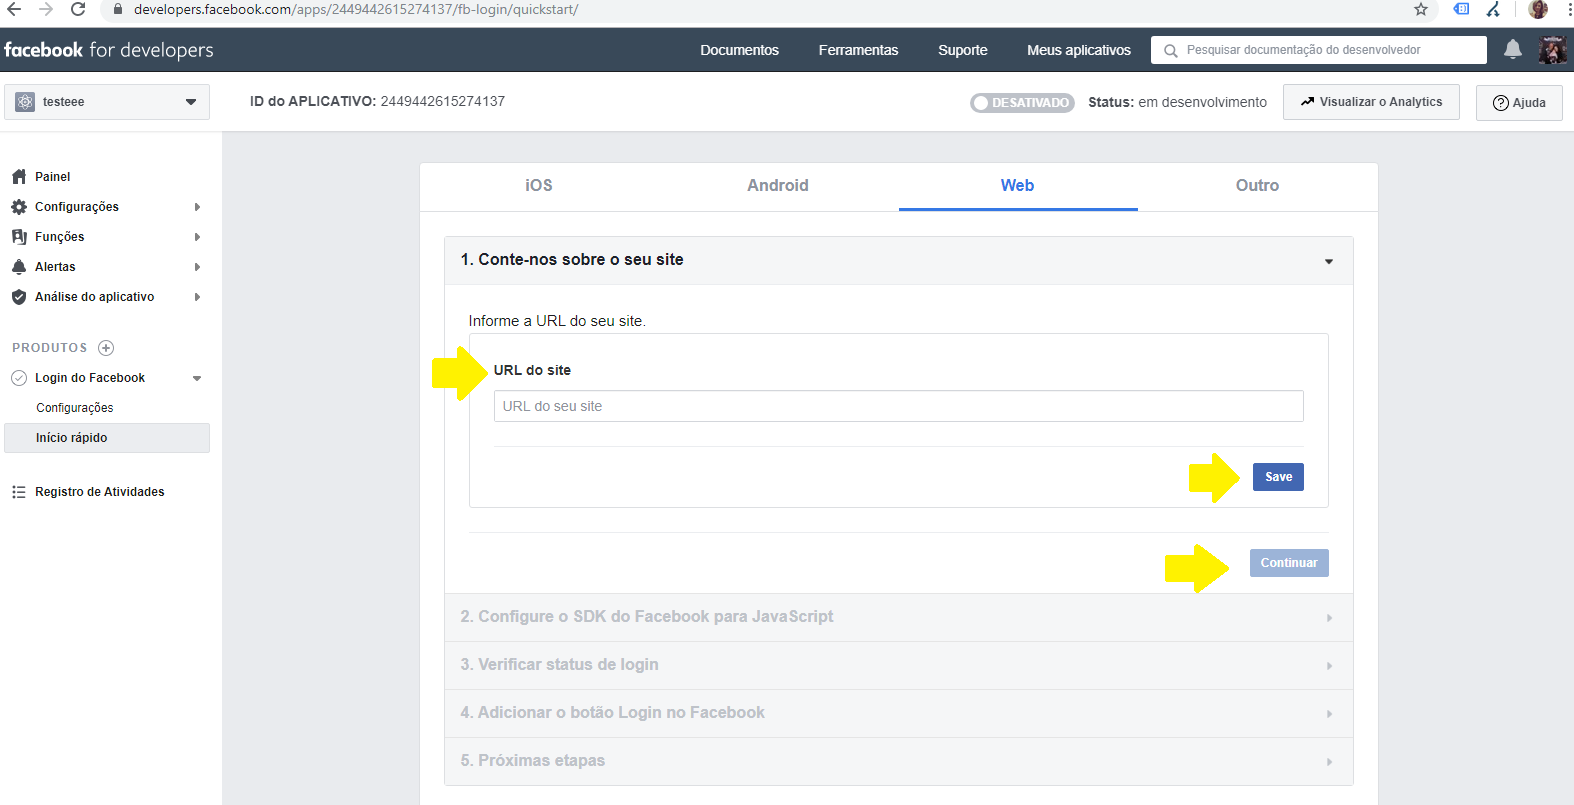Screen dimensions: 1574x805
Task: Click the browser address bar URL
Action: (356, 9)
